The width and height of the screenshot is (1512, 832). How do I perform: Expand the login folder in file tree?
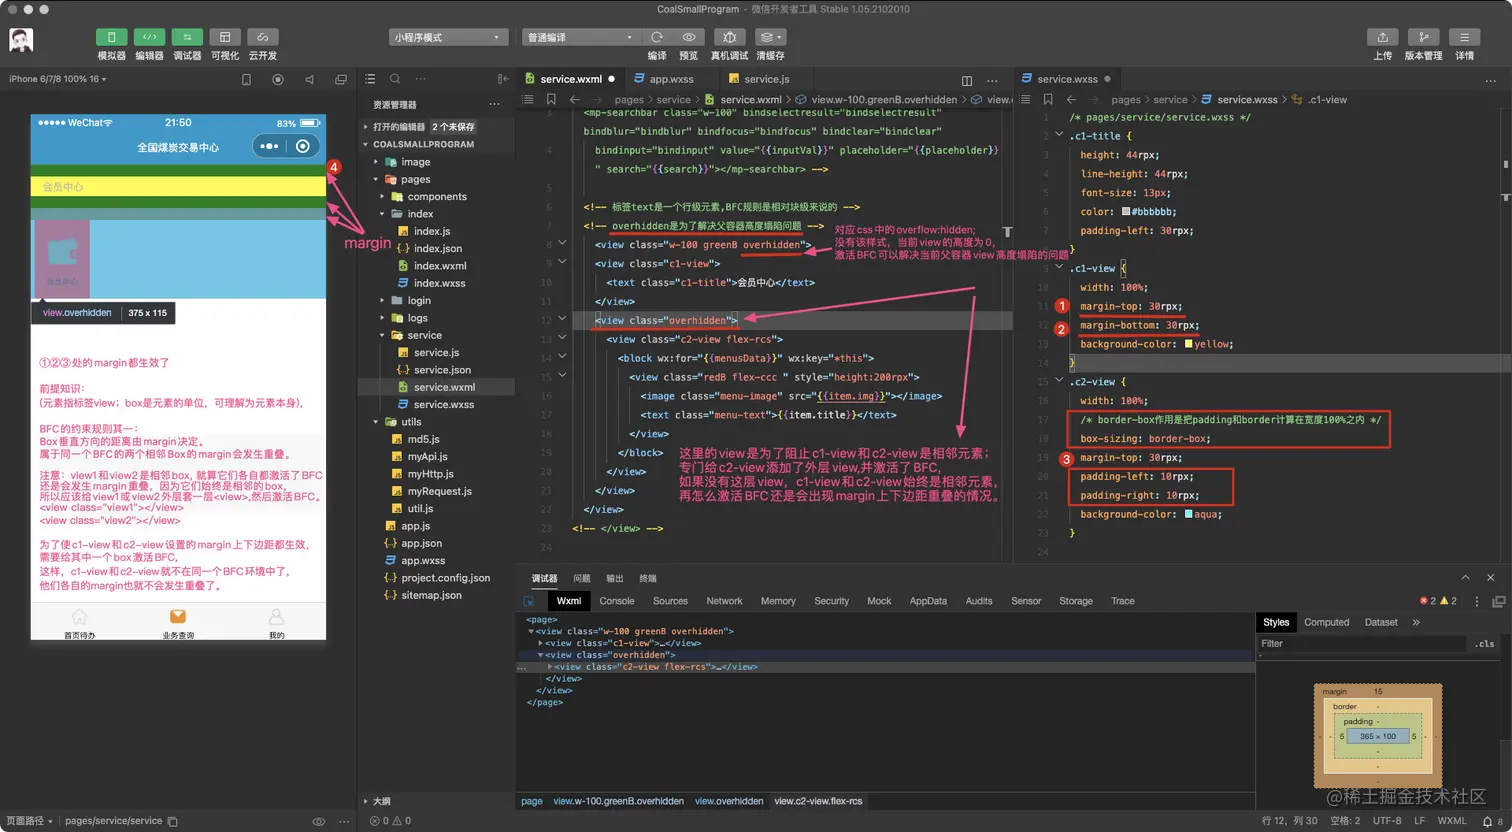[x=419, y=300]
